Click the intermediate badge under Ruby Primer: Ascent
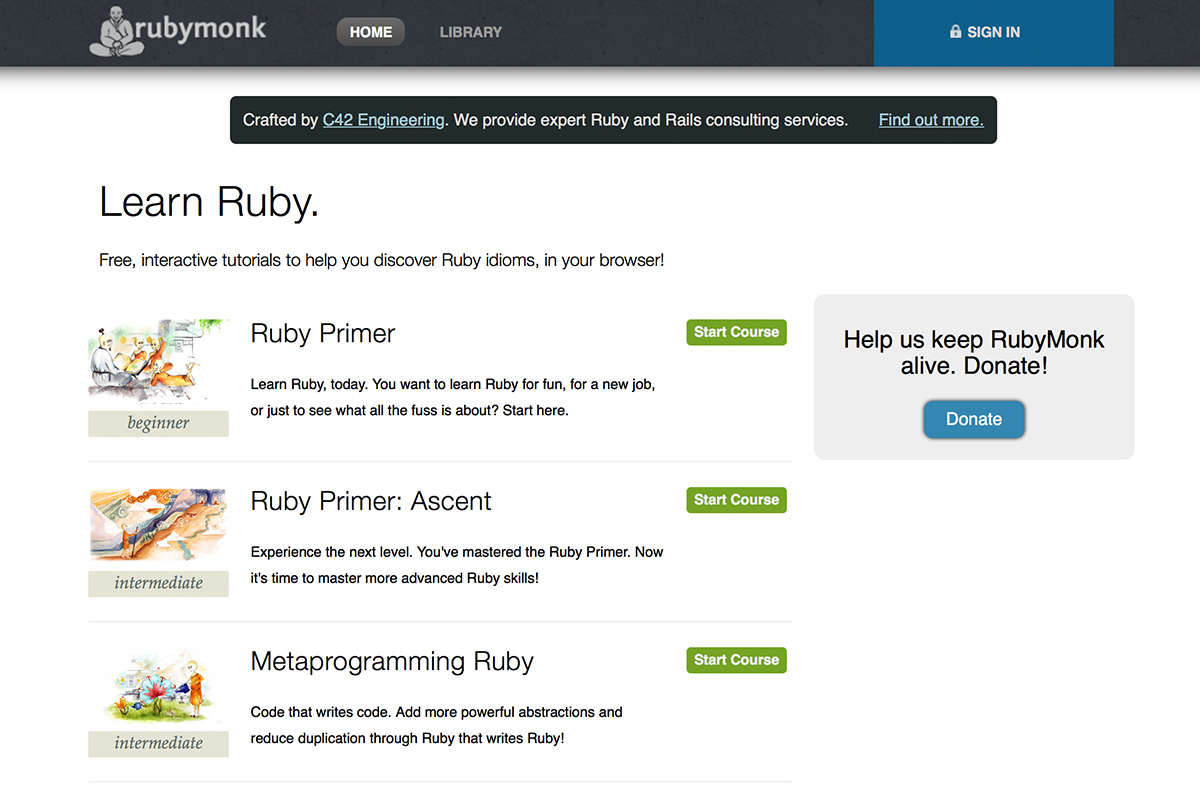The image size is (1200, 800). tap(158, 583)
